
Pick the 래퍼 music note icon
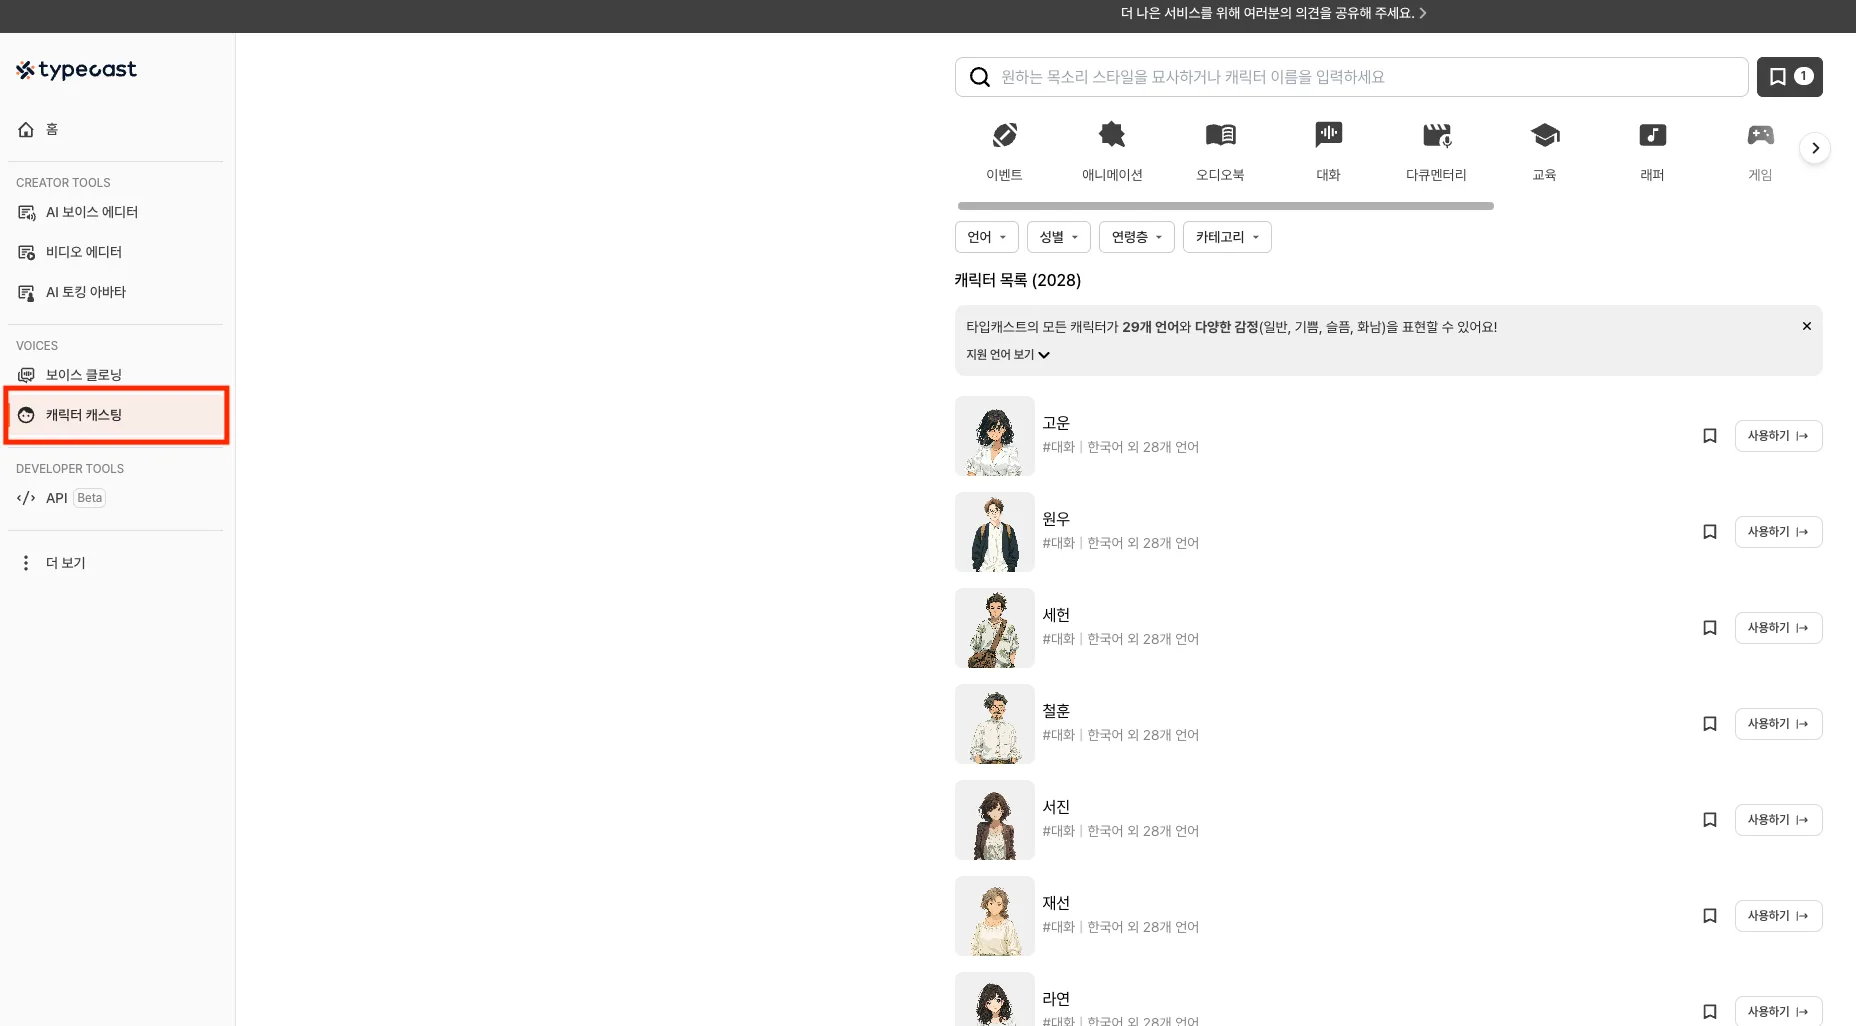click(x=1652, y=135)
